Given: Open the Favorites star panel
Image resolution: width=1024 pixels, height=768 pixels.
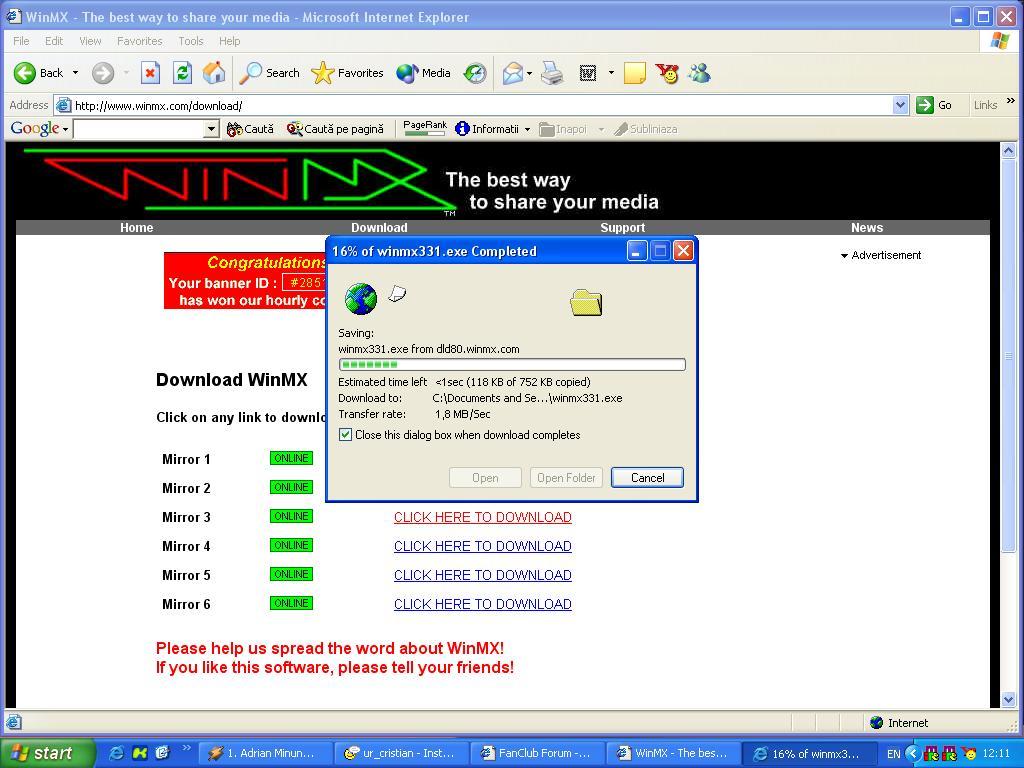Looking at the screenshot, I should click(347, 72).
